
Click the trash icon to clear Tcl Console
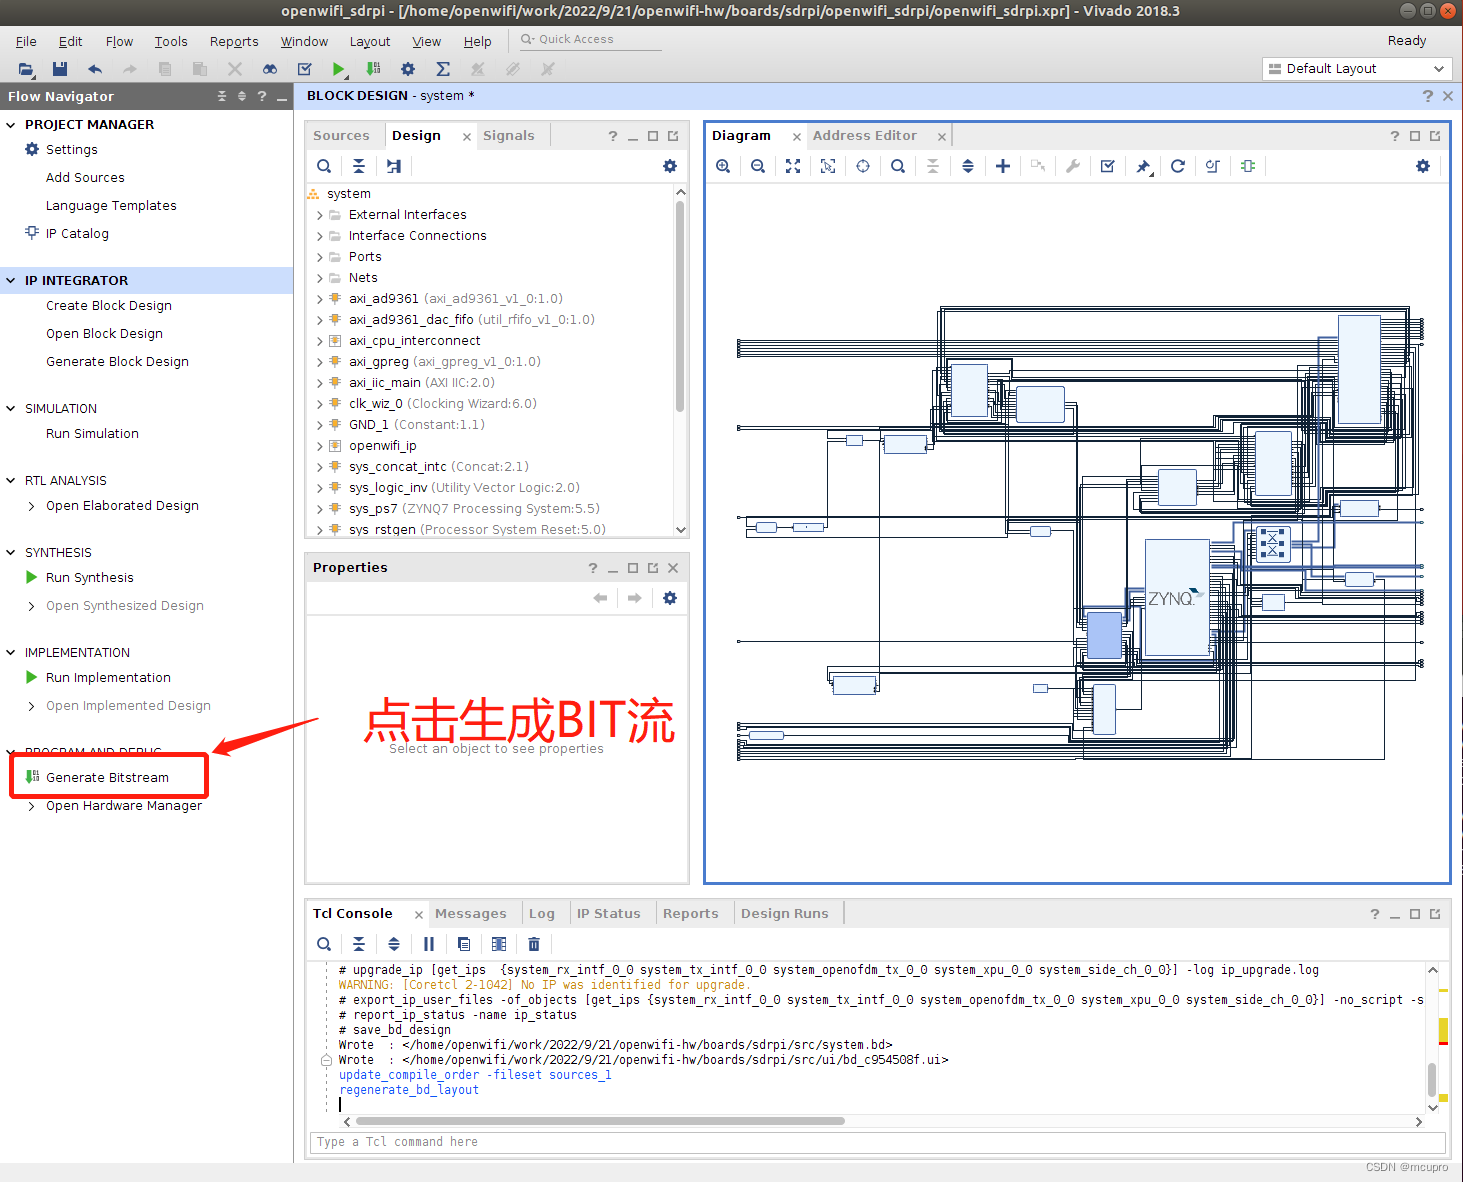tap(534, 943)
